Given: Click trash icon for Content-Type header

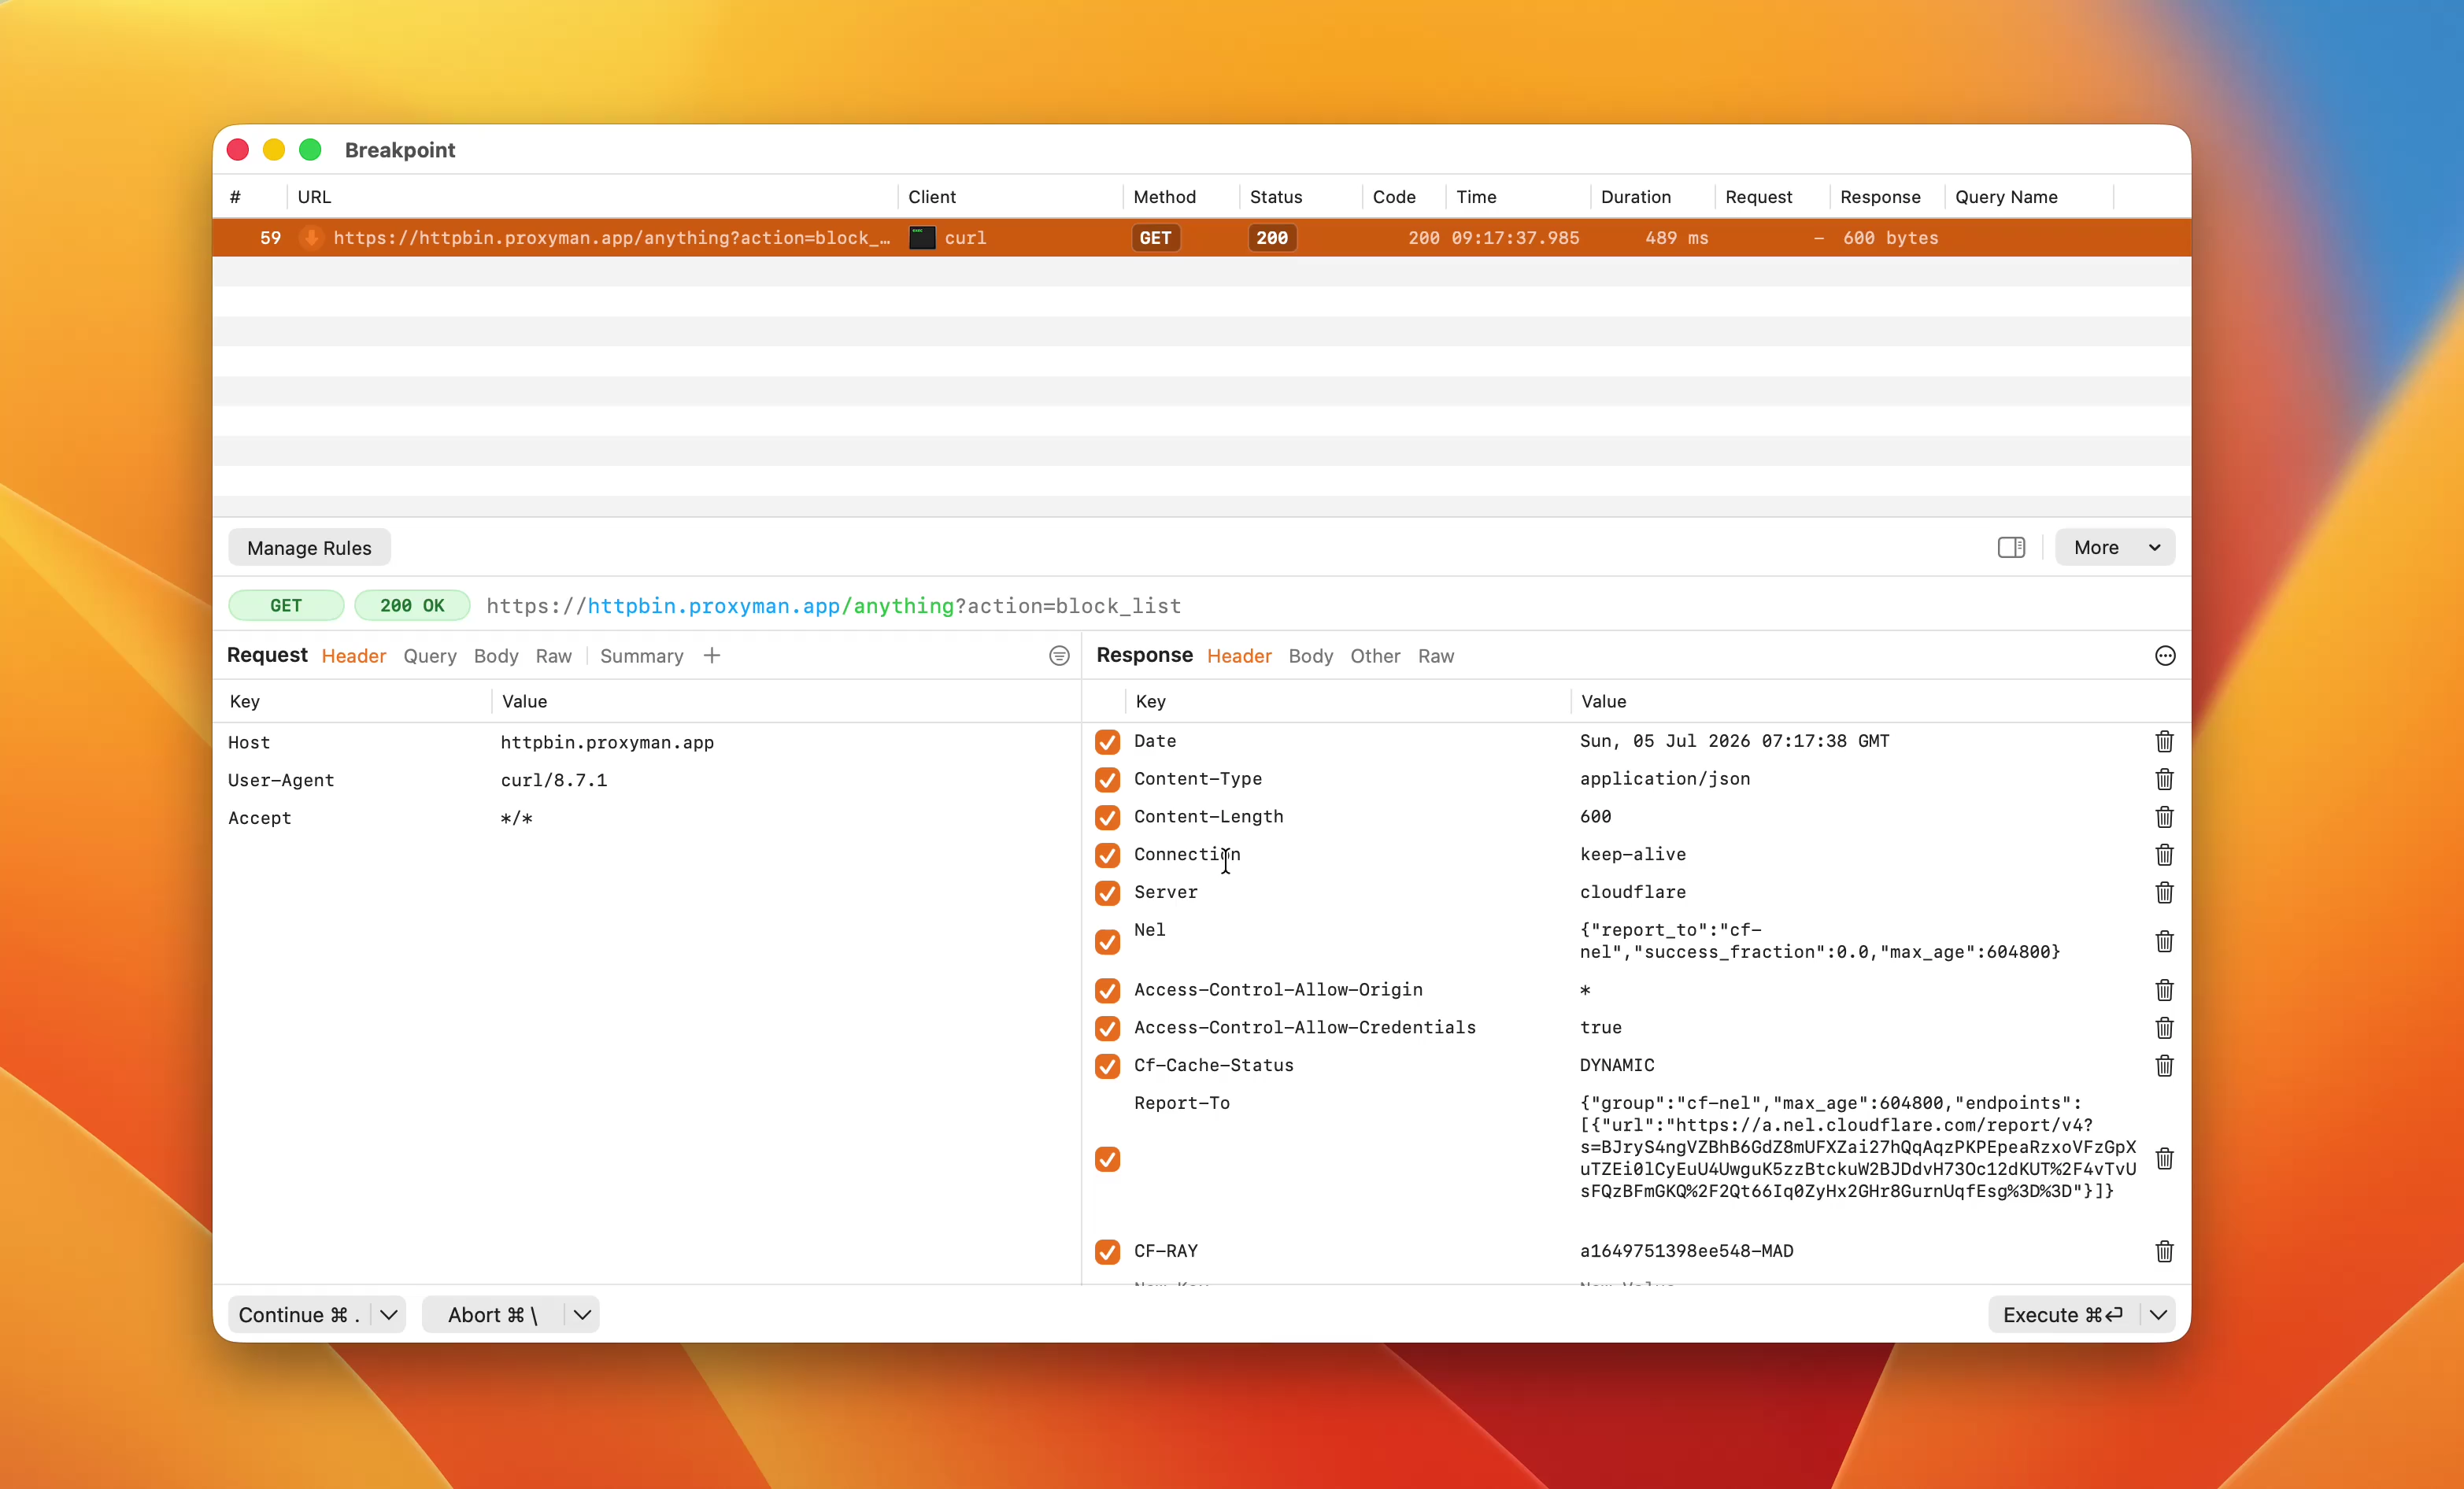Looking at the screenshot, I should tap(2164, 779).
